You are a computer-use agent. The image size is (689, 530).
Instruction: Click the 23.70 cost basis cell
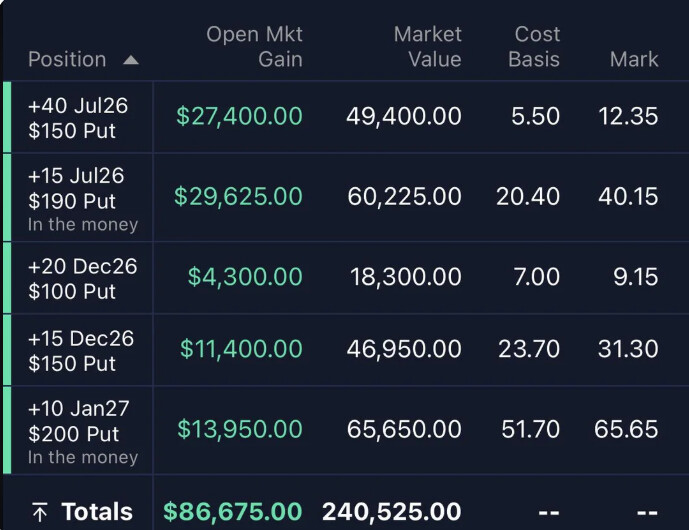(529, 349)
